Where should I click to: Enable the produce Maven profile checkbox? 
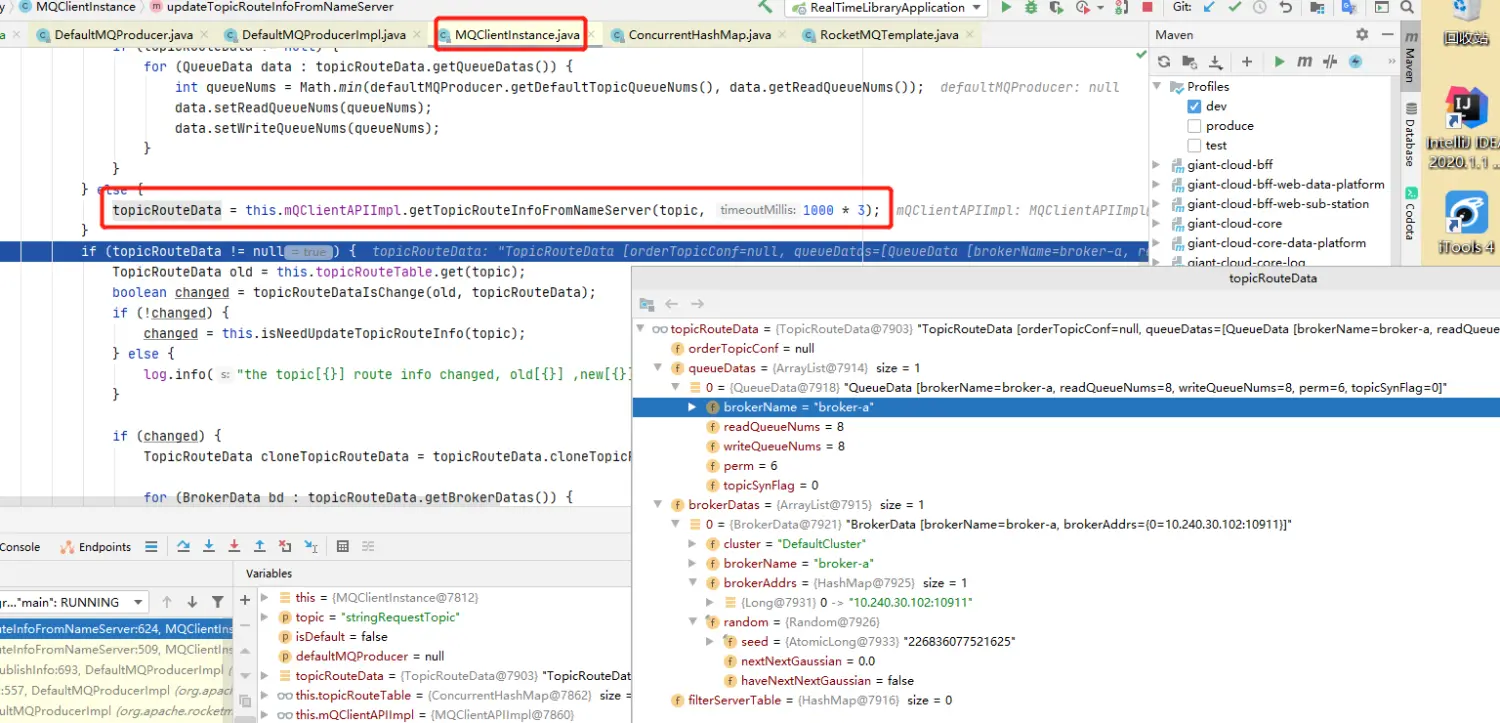pyautogui.click(x=1194, y=126)
